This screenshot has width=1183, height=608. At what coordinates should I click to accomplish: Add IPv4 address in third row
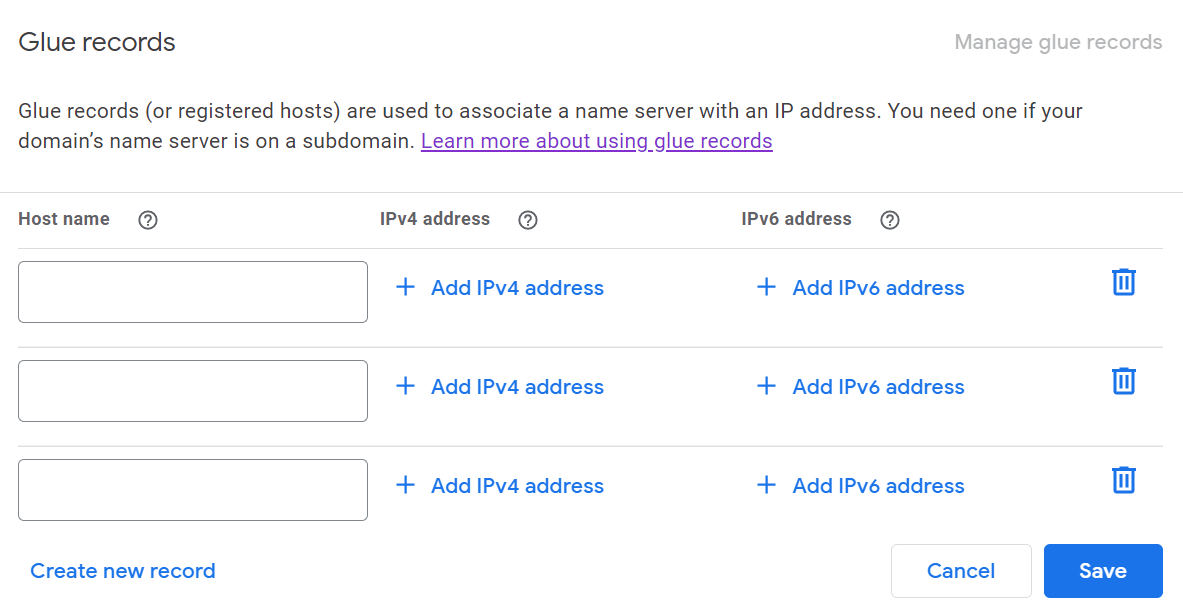[517, 486]
